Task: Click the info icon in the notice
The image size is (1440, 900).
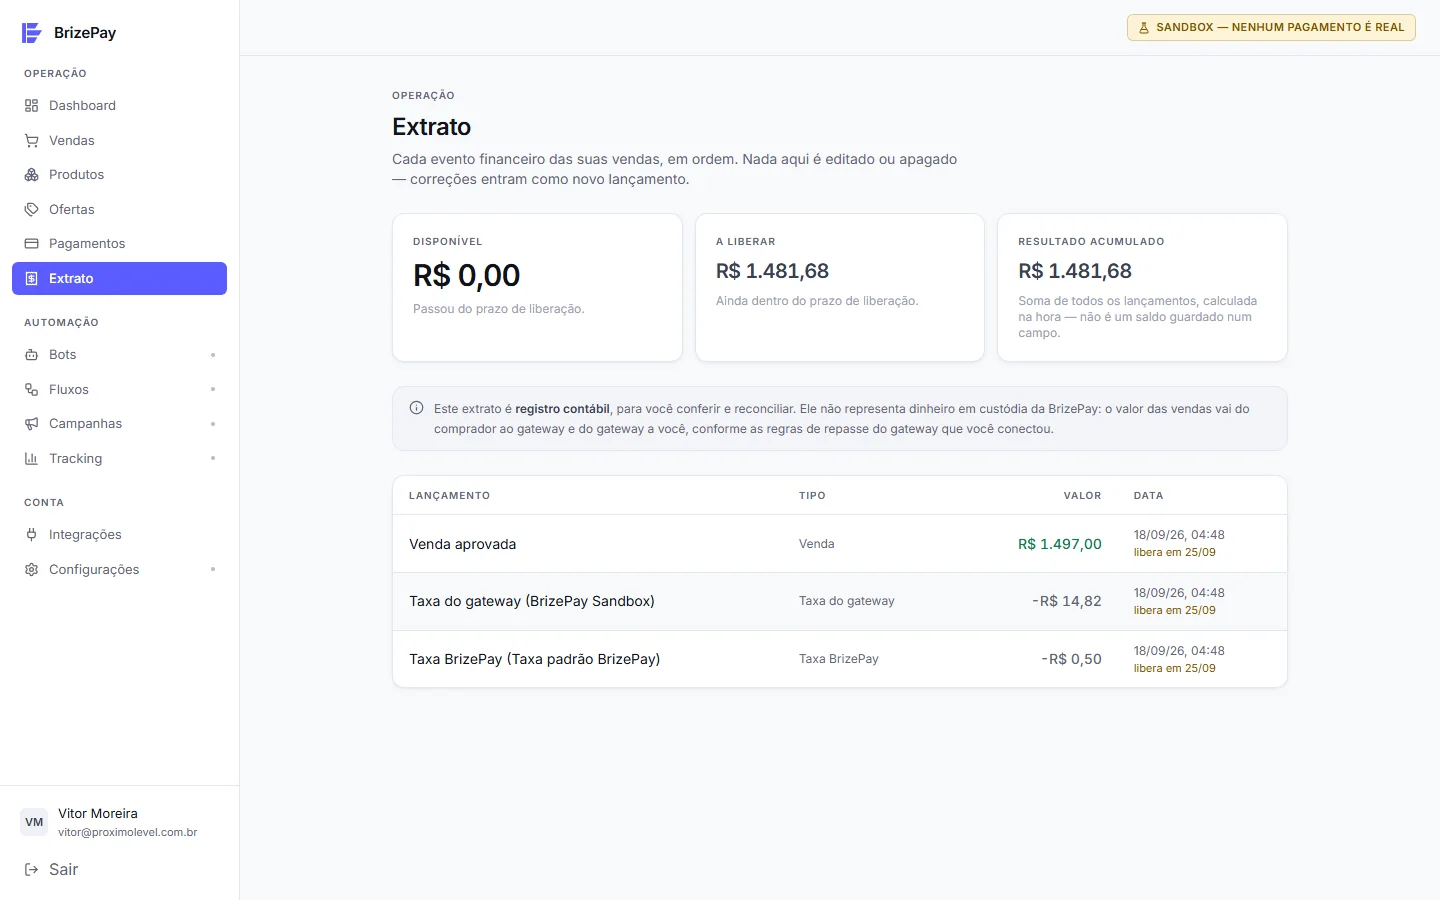Action: [x=417, y=408]
